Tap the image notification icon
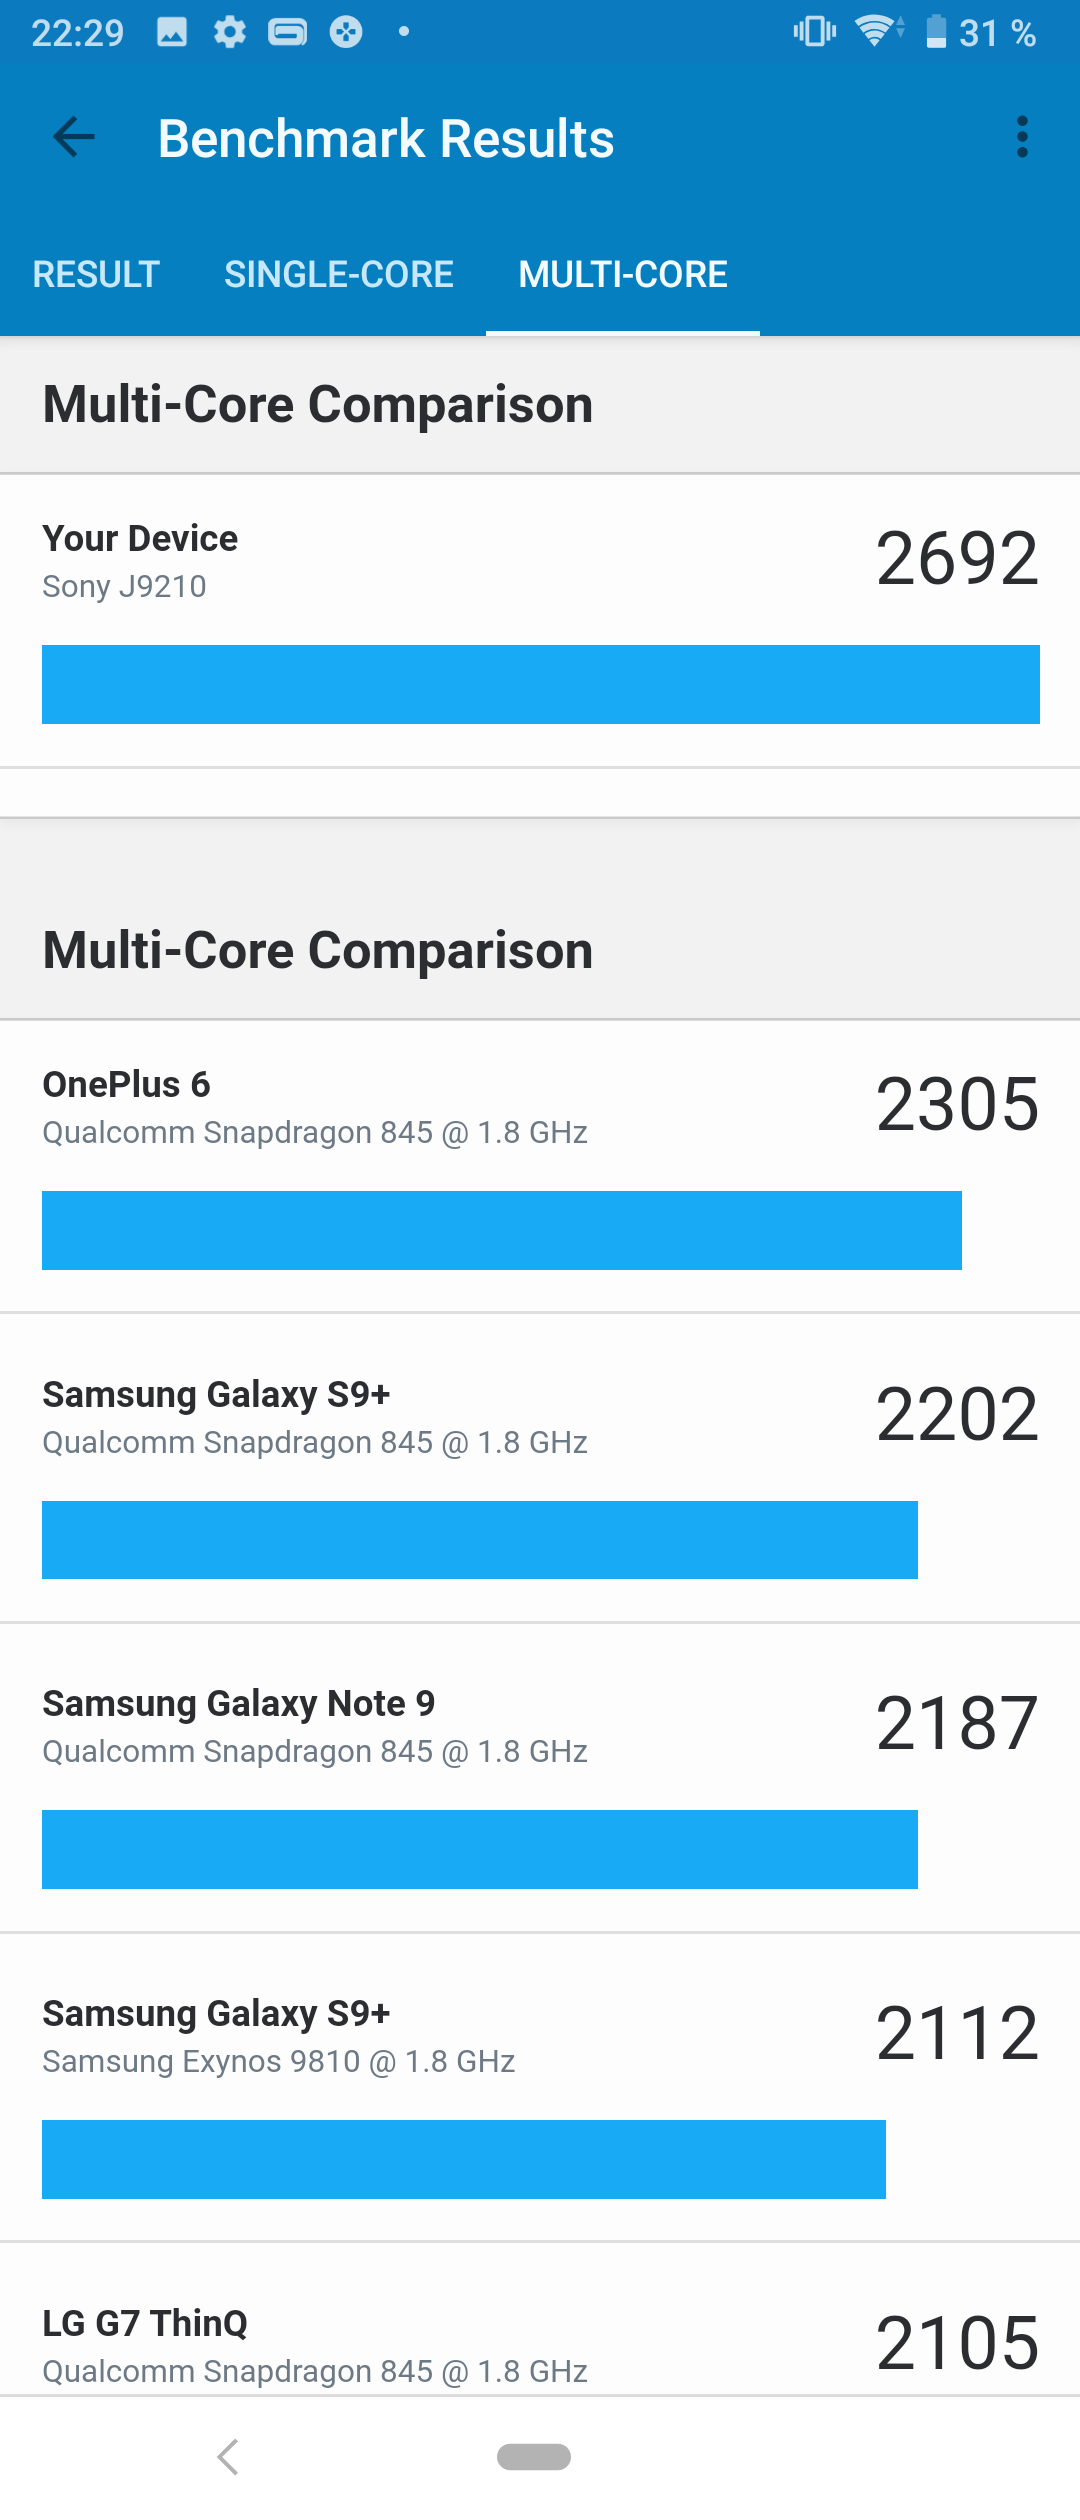 (x=172, y=33)
